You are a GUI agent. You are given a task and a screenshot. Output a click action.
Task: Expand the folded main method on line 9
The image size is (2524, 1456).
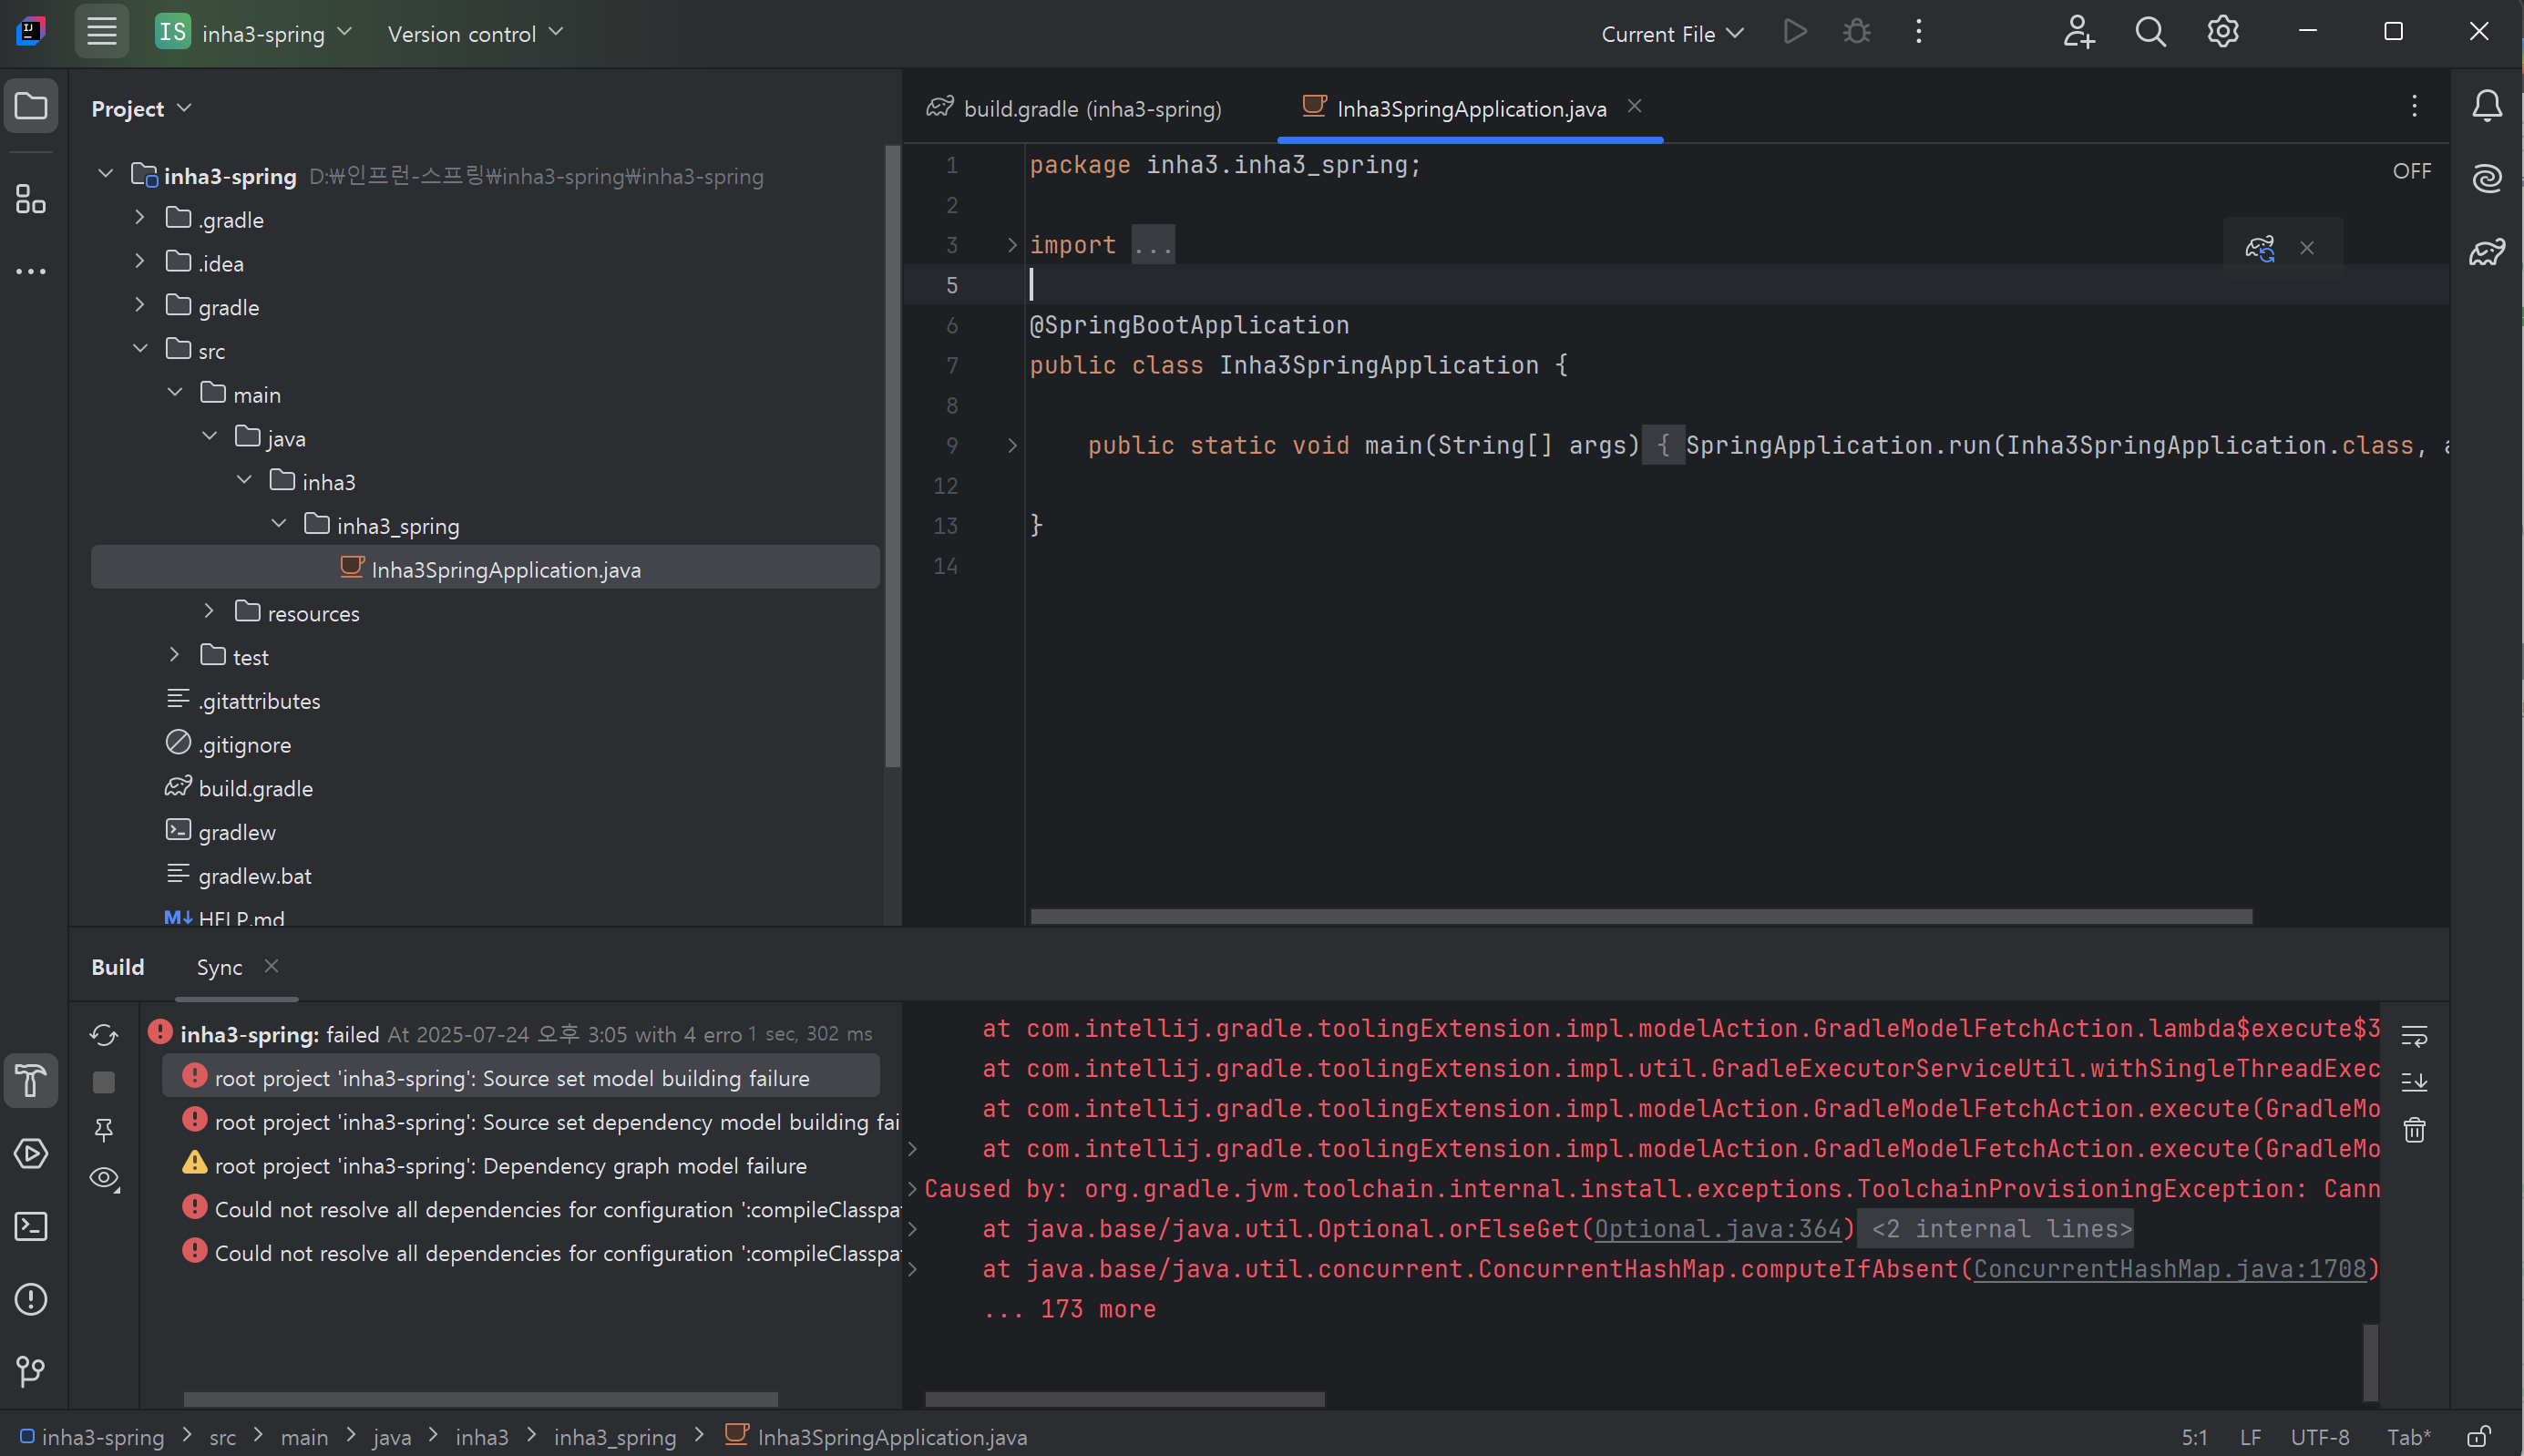pyautogui.click(x=1012, y=445)
